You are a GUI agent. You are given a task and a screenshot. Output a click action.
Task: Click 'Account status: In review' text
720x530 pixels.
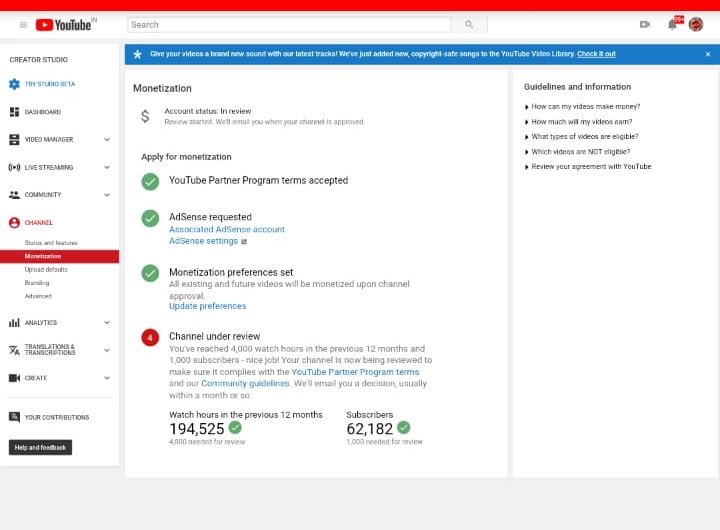pos(208,111)
